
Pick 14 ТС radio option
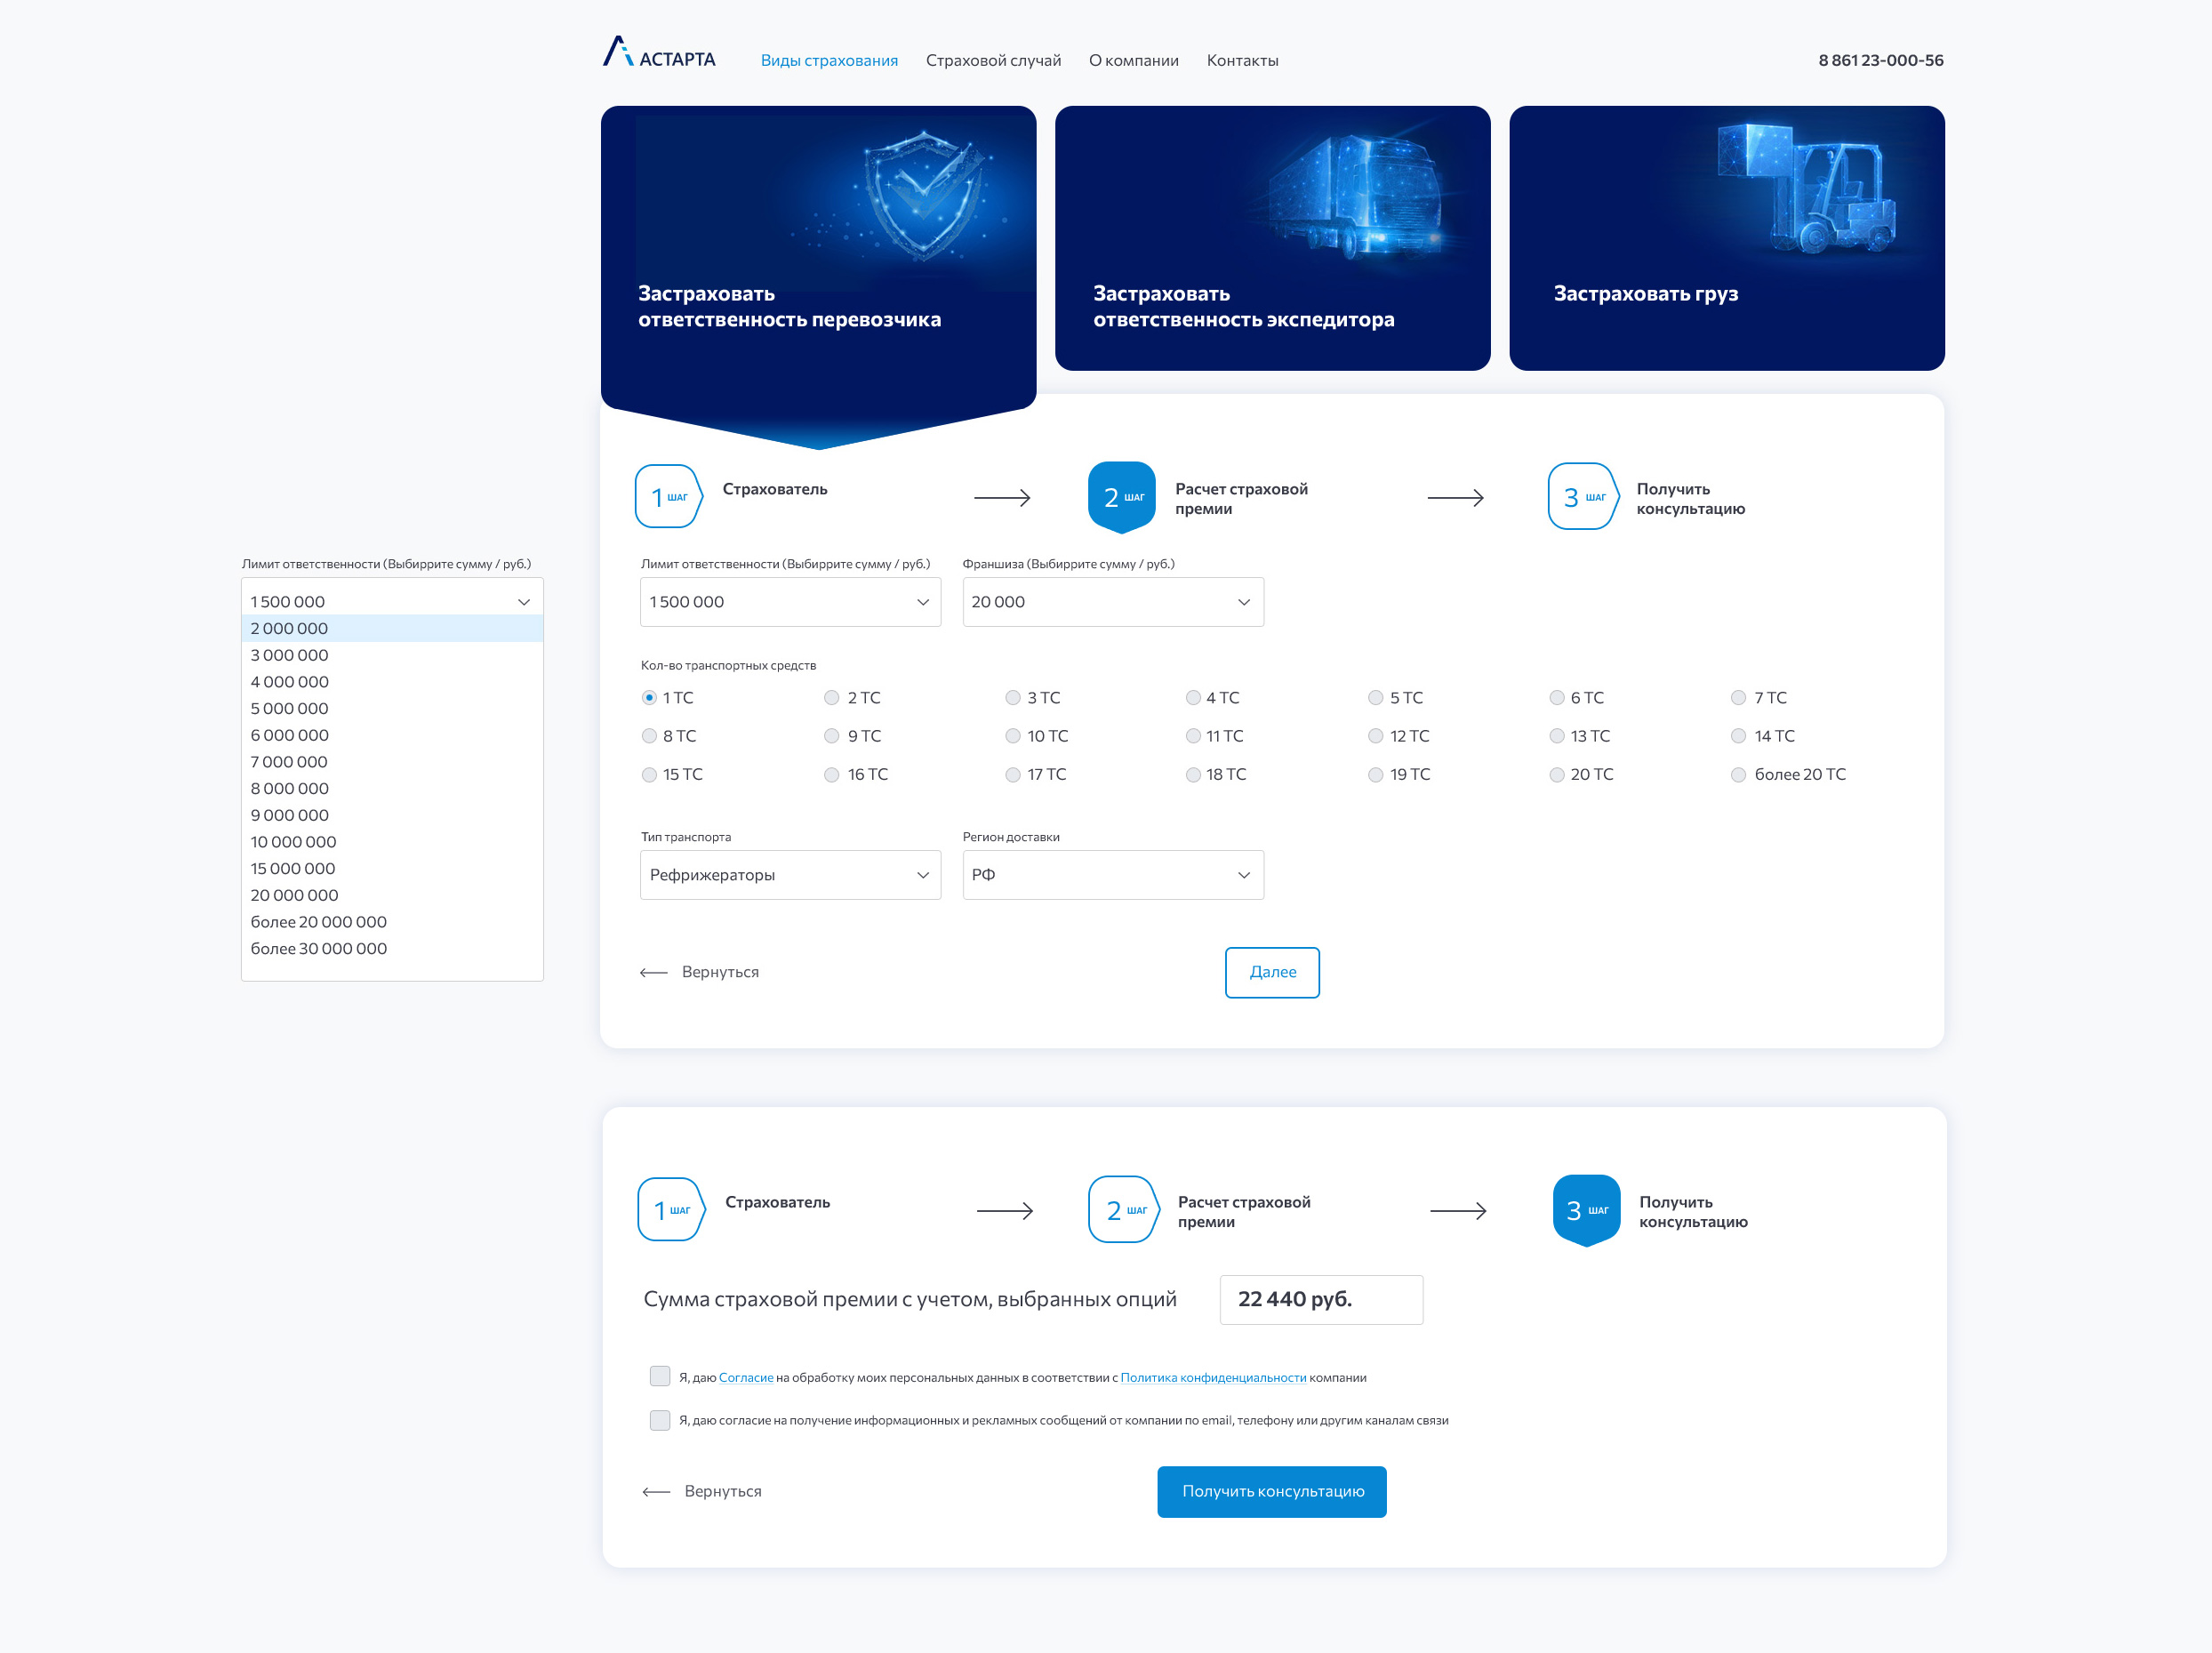pyautogui.click(x=1738, y=736)
